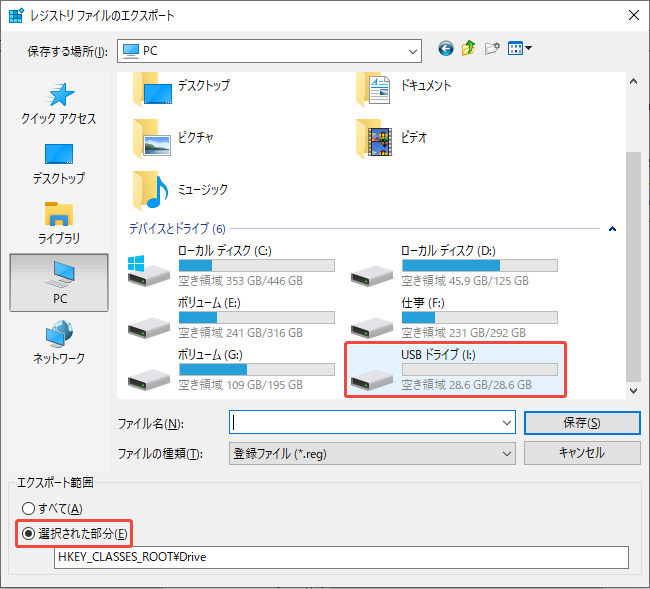
Task: Open the ファイルの種類 dropdown
Action: 372,453
